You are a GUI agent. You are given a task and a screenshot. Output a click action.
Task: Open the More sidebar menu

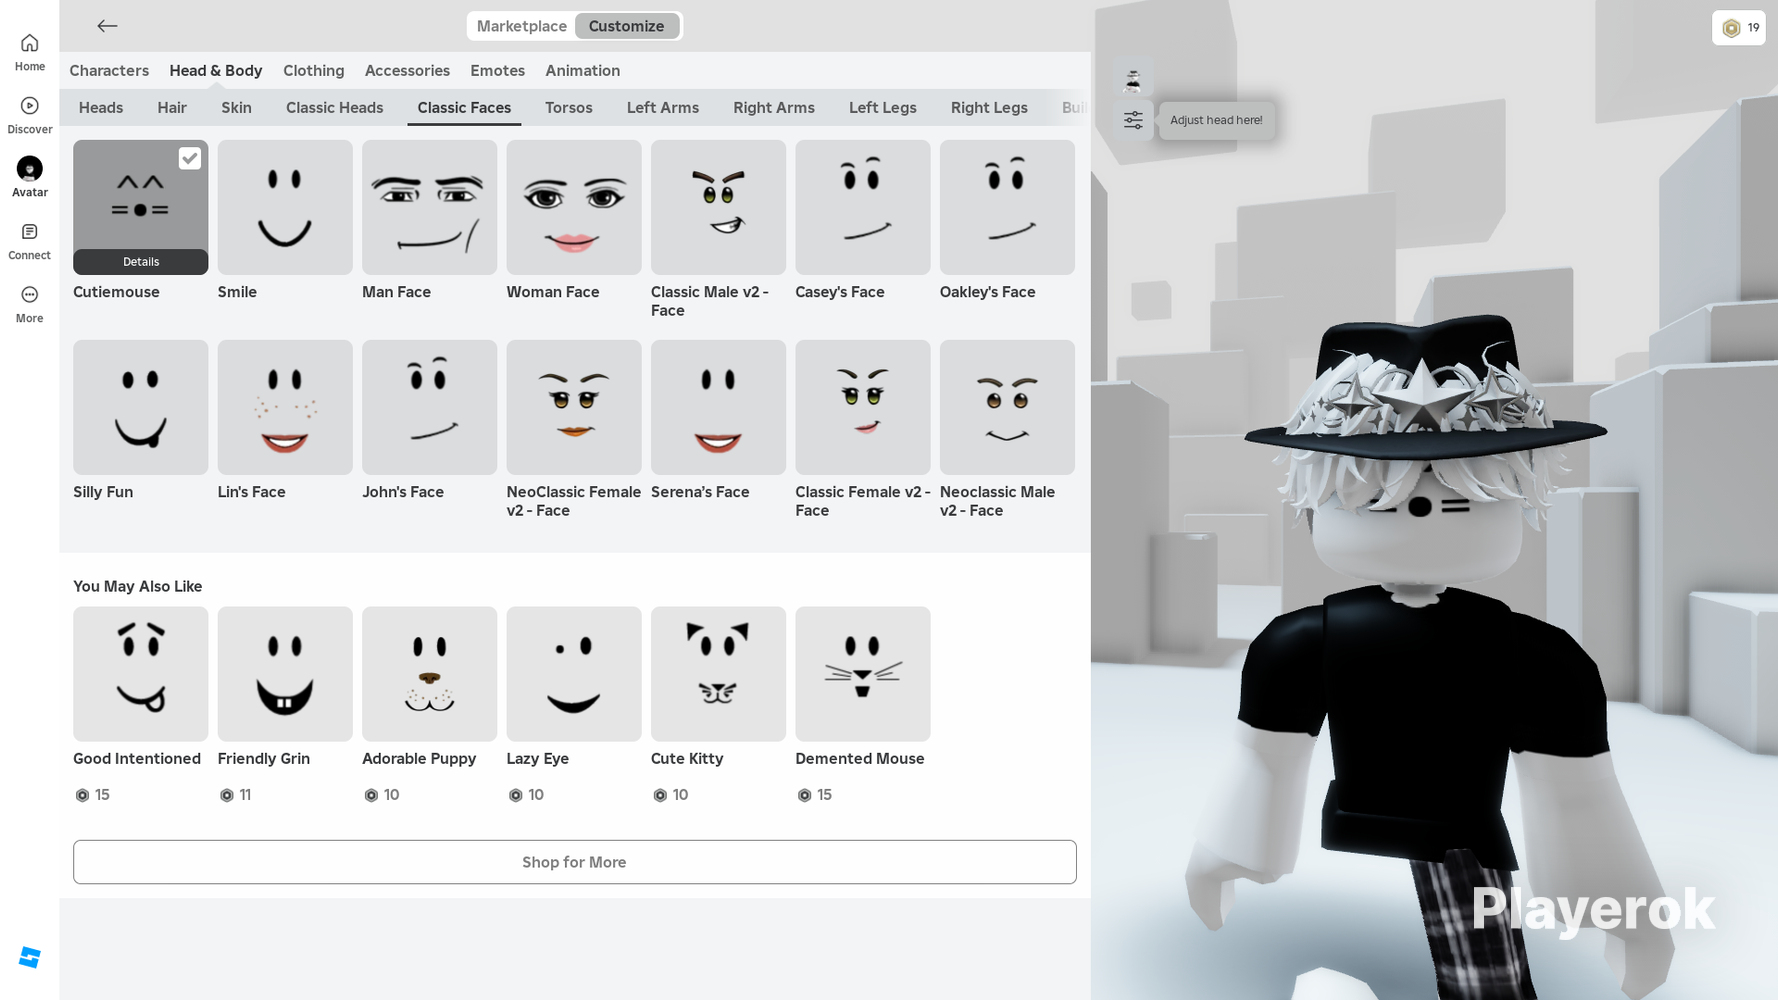click(x=30, y=304)
